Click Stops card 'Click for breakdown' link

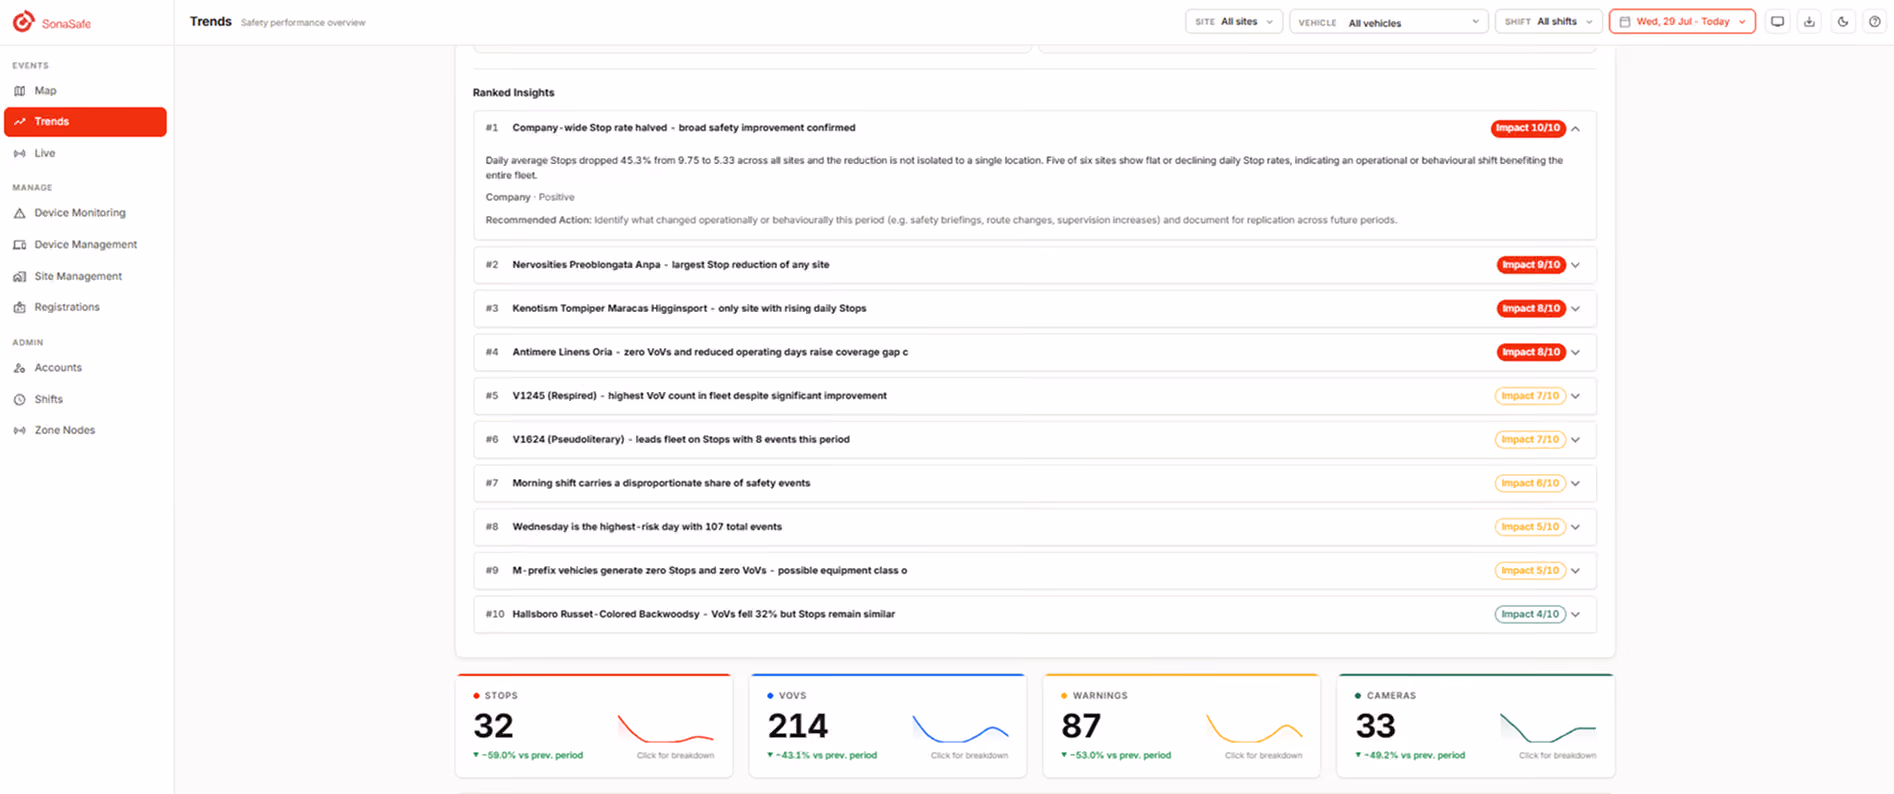[675, 755]
